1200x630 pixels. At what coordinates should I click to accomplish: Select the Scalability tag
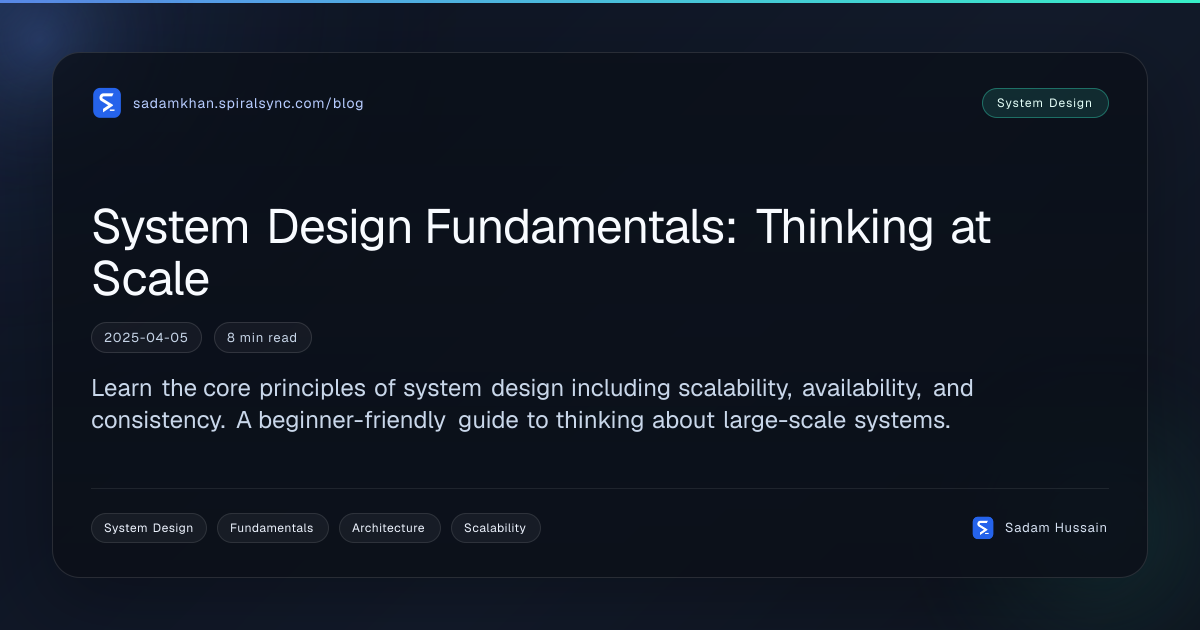coord(495,528)
